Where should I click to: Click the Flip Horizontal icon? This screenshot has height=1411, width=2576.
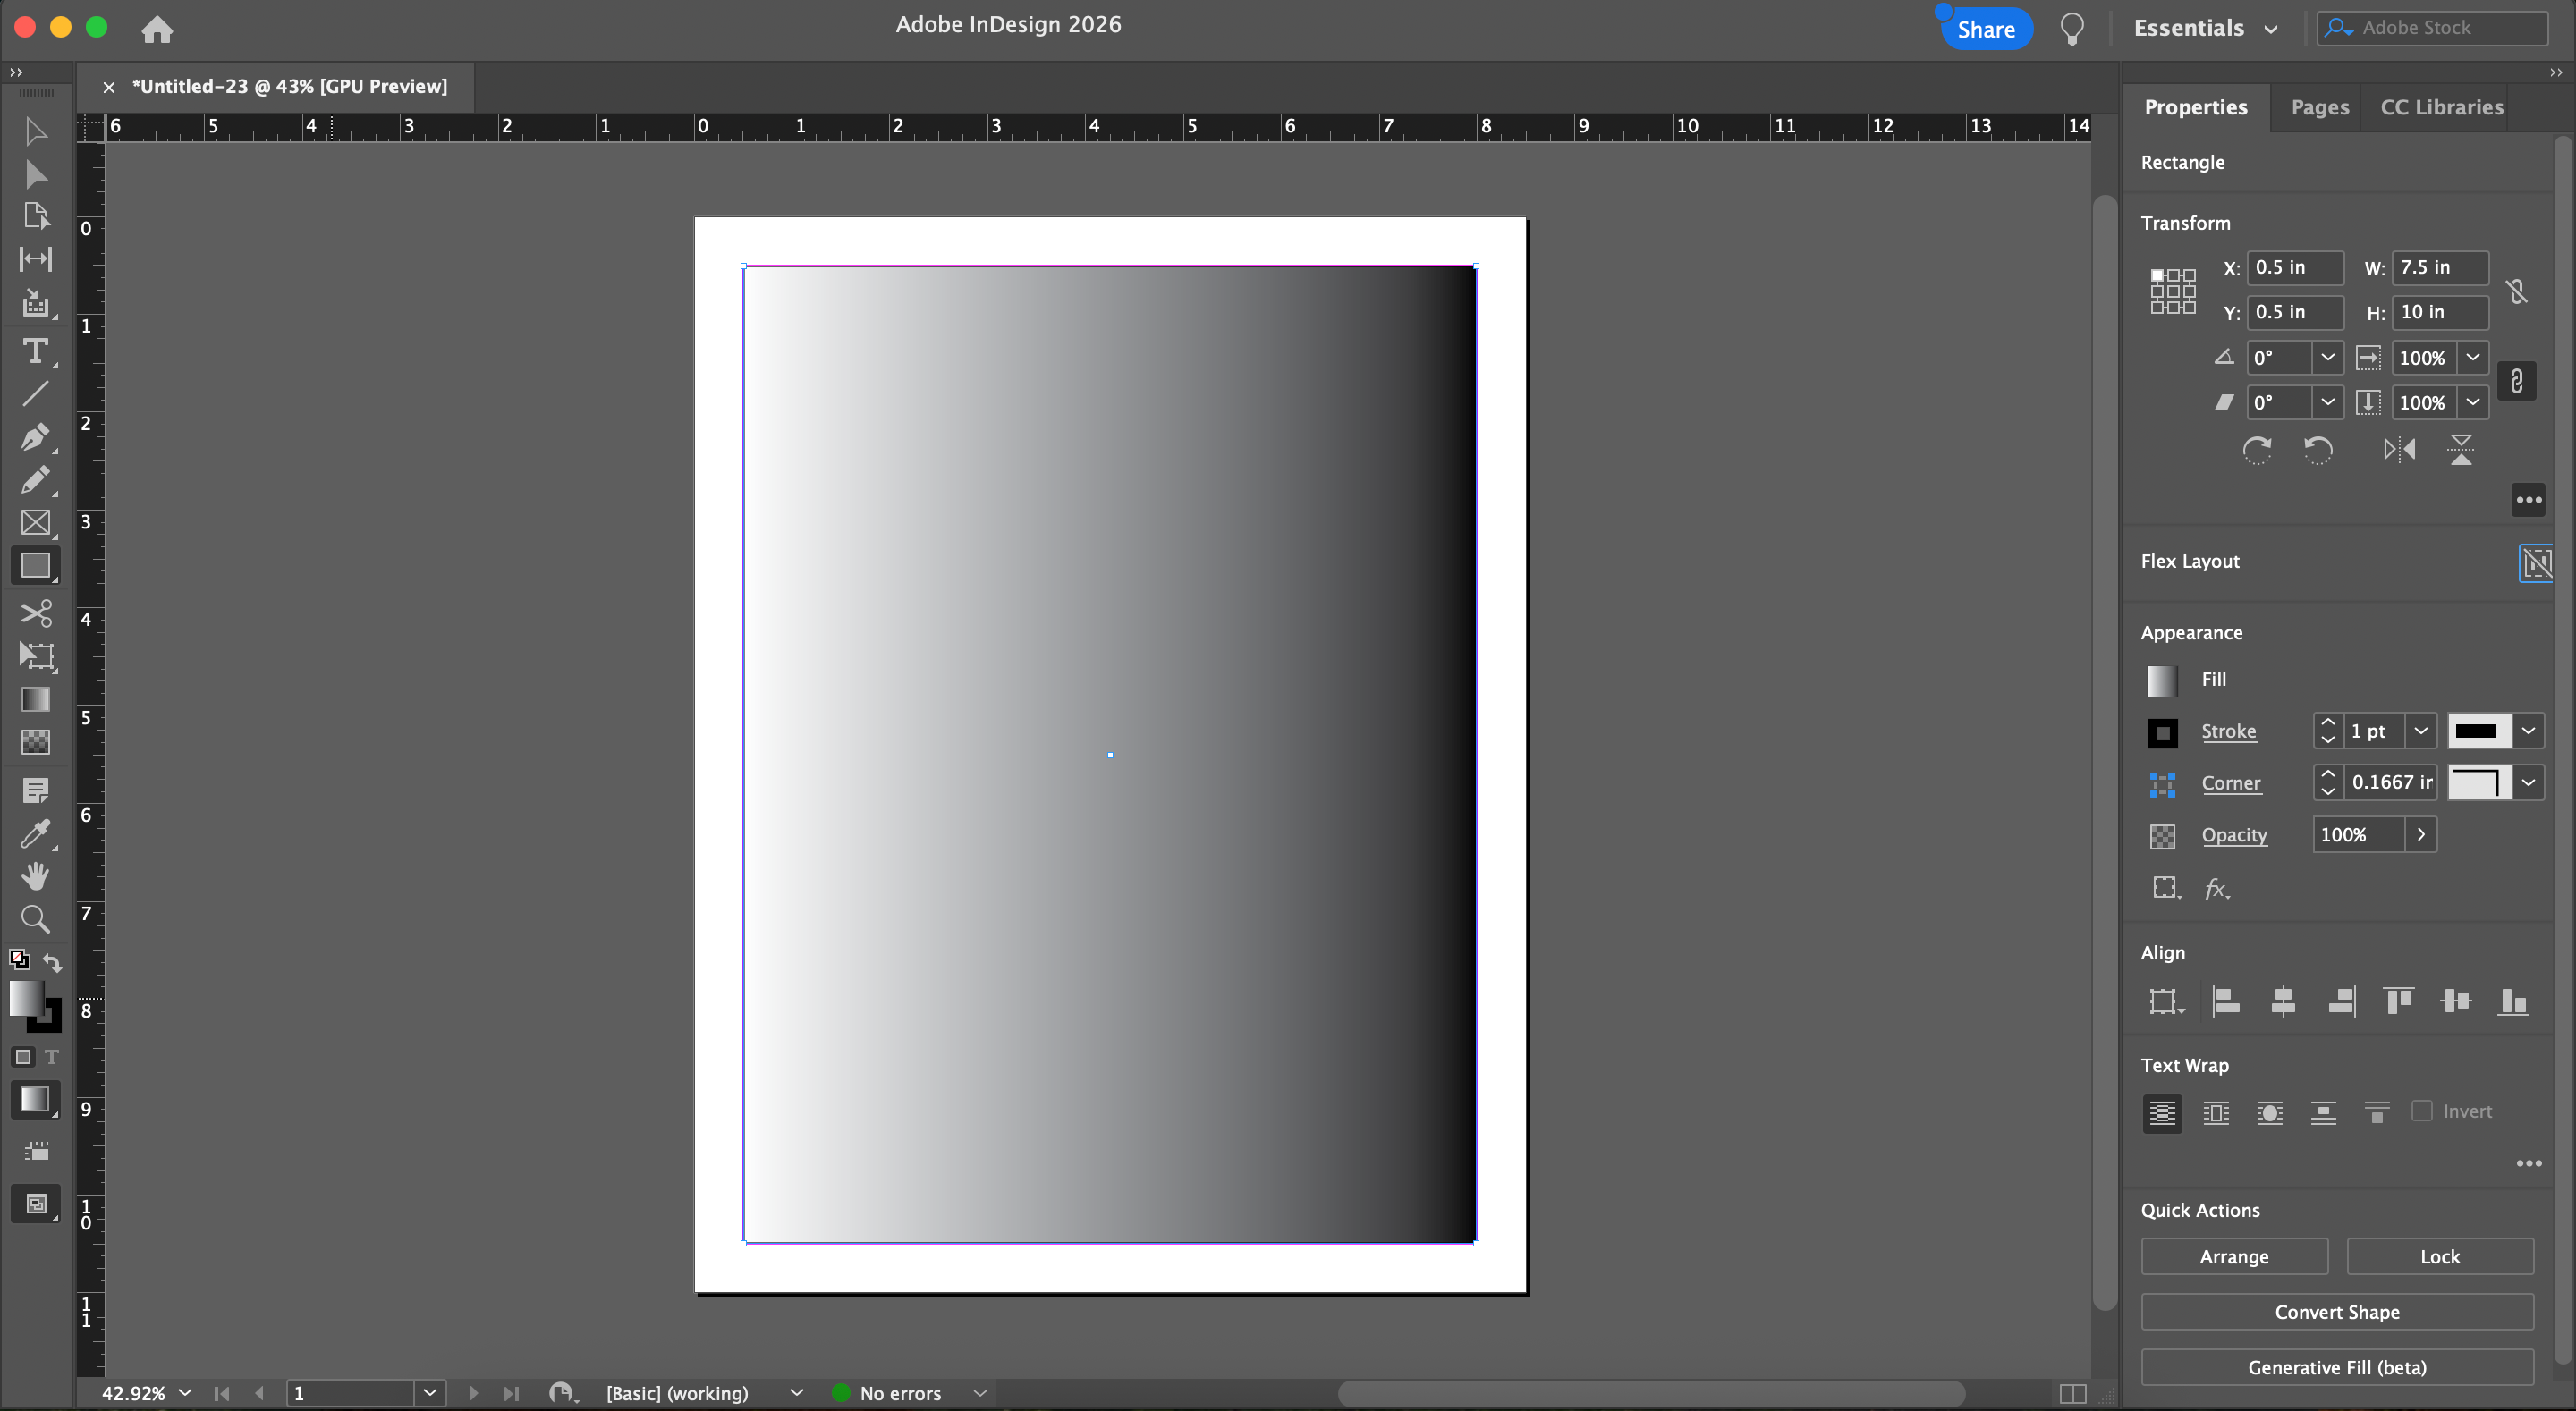(x=2399, y=450)
